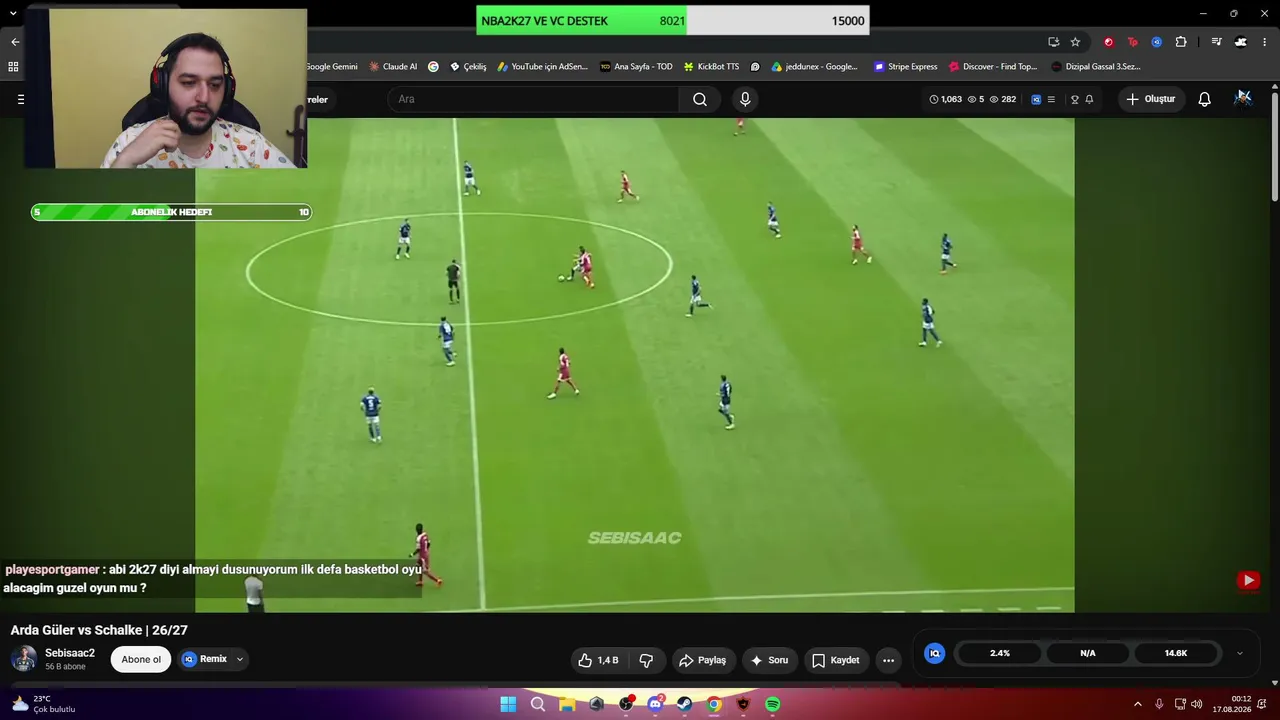Viewport: 1280px width, 720px height.
Task: Start voice search with the microphone icon
Action: tap(744, 99)
